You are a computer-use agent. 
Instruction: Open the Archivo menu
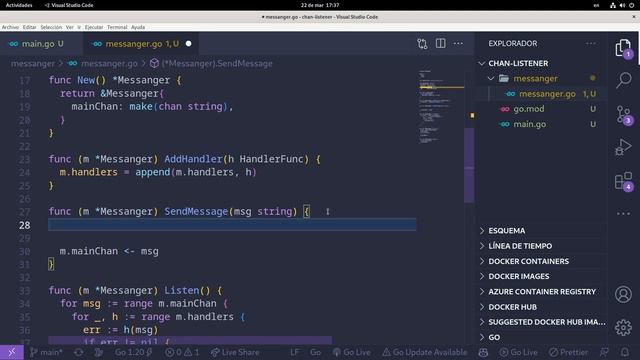coord(10,27)
